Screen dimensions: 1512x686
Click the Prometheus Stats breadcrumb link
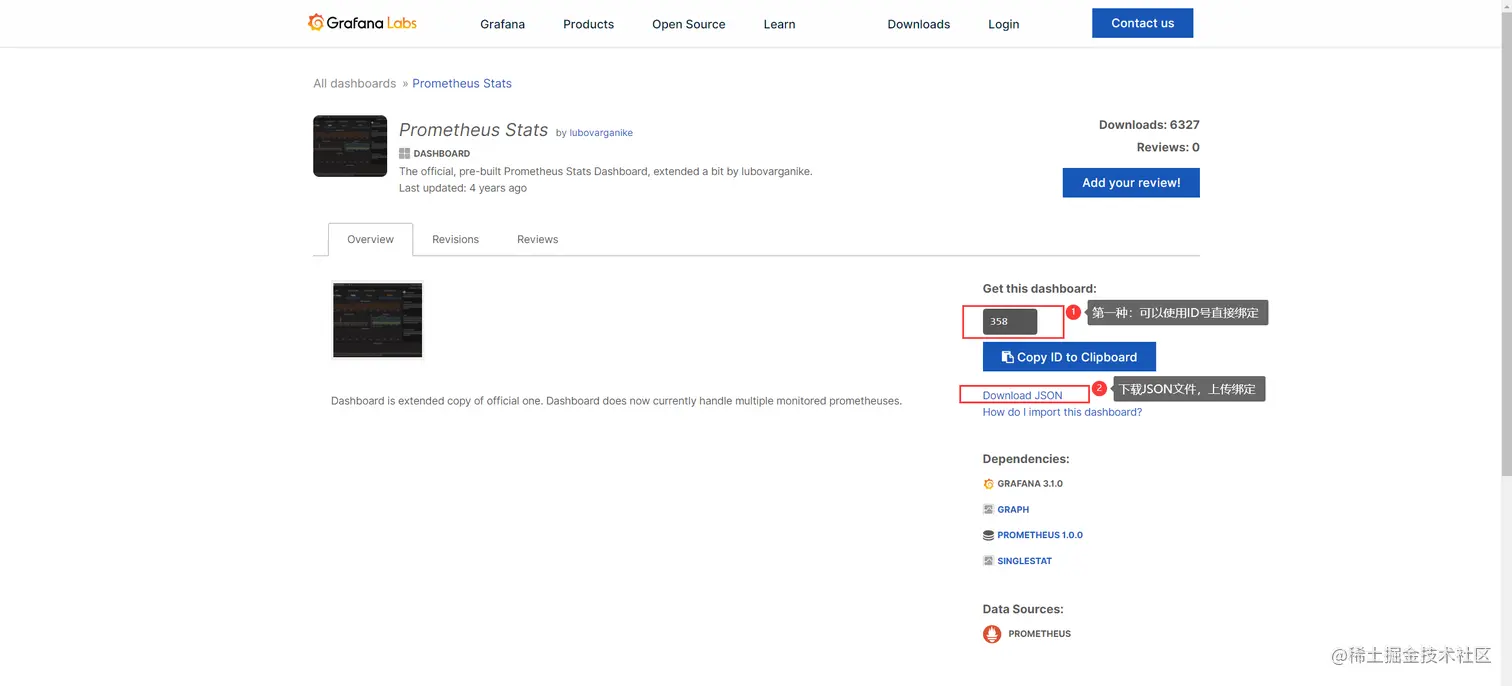click(462, 83)
